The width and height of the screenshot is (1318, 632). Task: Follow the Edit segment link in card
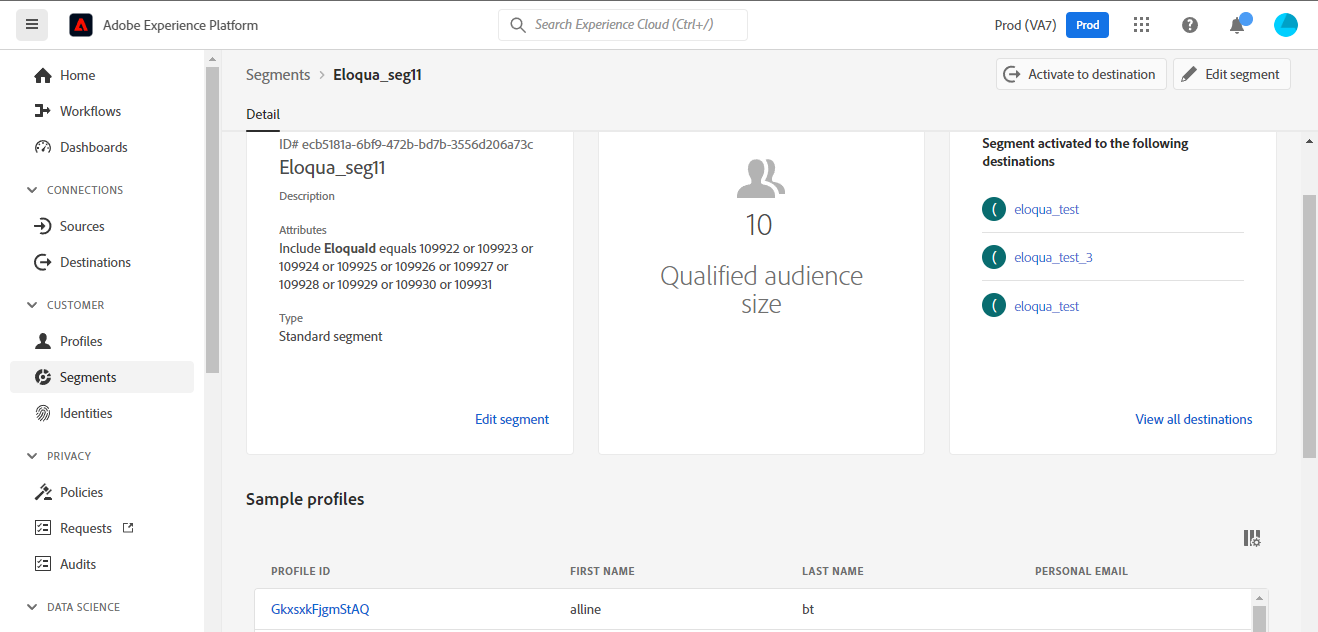coord(512,419)
